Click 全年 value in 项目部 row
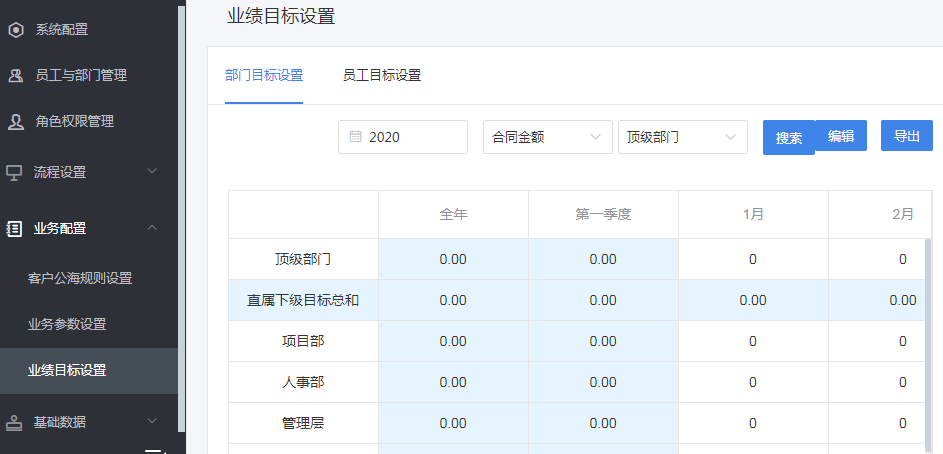The height and width of the screenshot is (454, 943). point(453,341)
